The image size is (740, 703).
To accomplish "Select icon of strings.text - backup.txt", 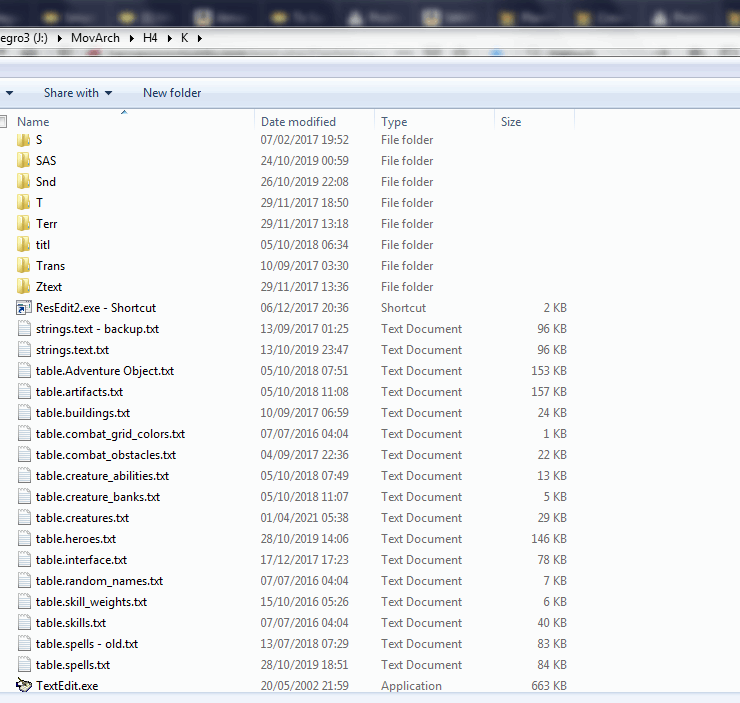I will pyautogui.click(x=24, y=329).
